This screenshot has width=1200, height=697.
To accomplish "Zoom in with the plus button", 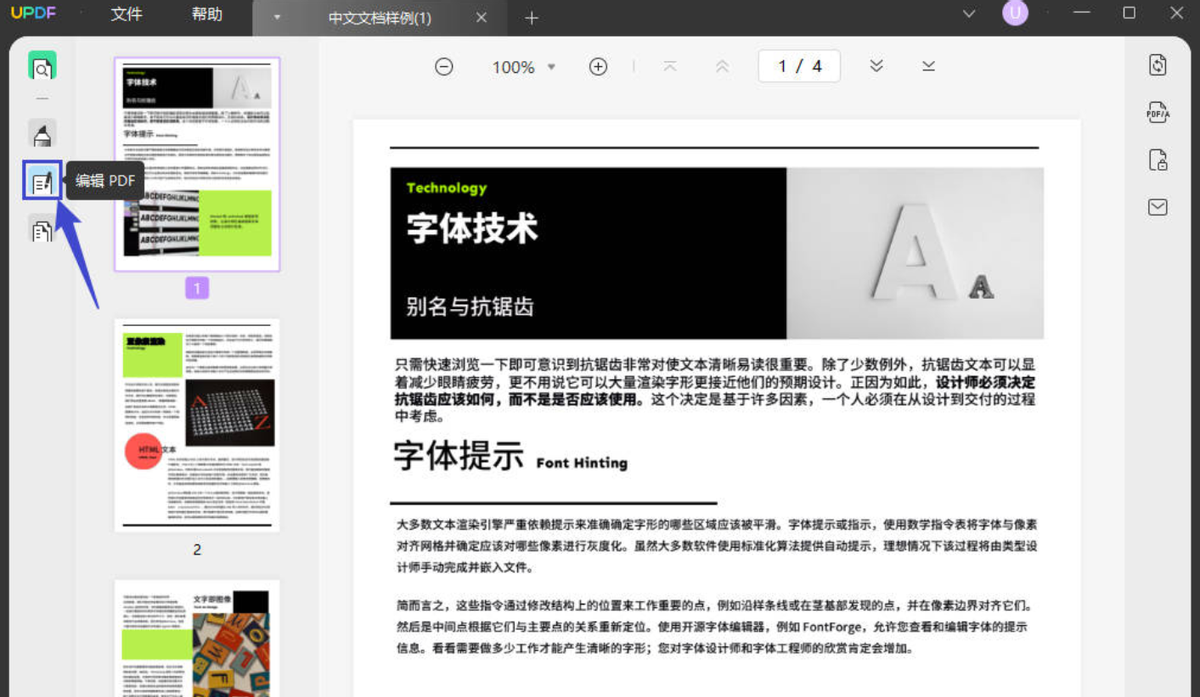I will tap(598, 67).
